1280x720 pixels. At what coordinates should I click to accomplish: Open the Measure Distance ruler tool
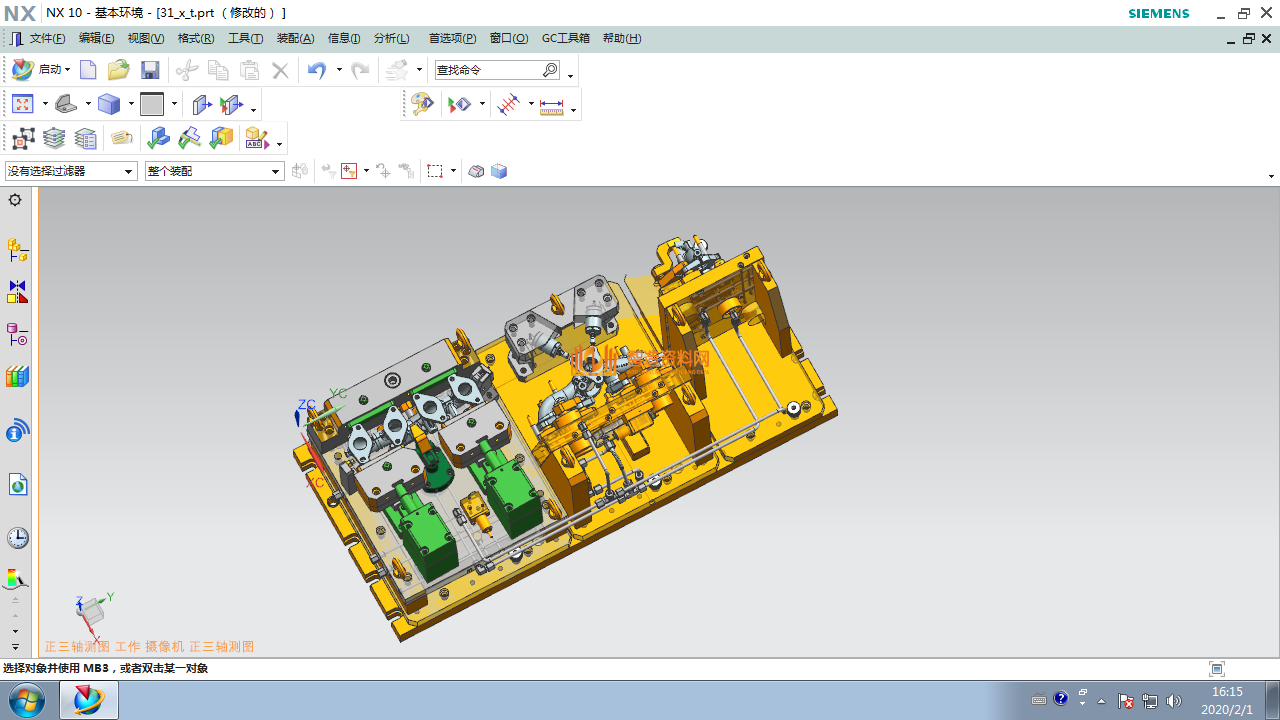tap(551, 105)
